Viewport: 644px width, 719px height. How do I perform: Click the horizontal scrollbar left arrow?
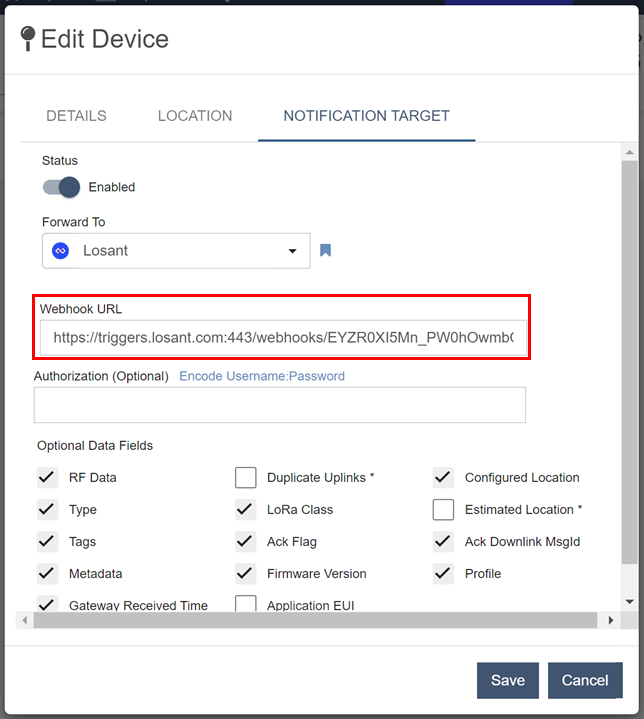(x=25, y=620)
